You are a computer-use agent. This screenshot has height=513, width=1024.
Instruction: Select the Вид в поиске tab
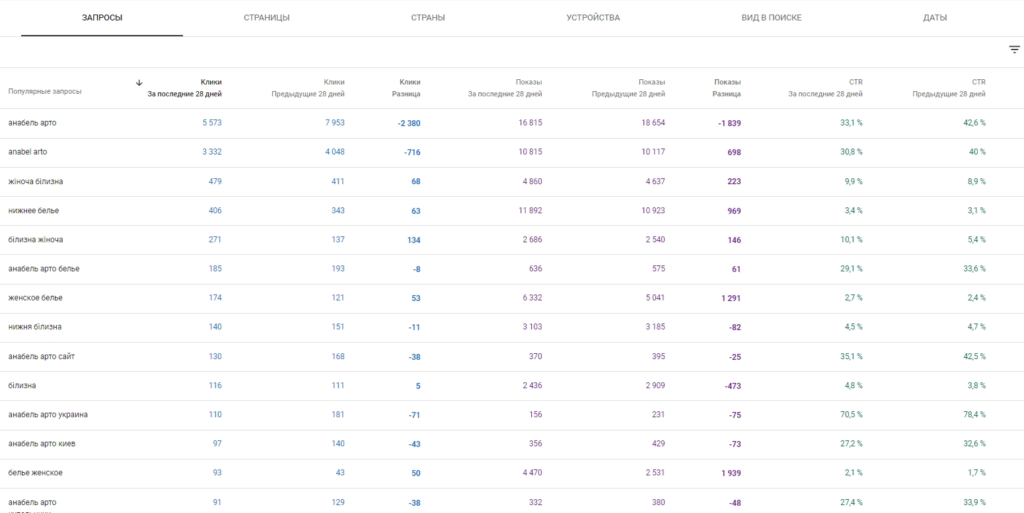(771, 18)
